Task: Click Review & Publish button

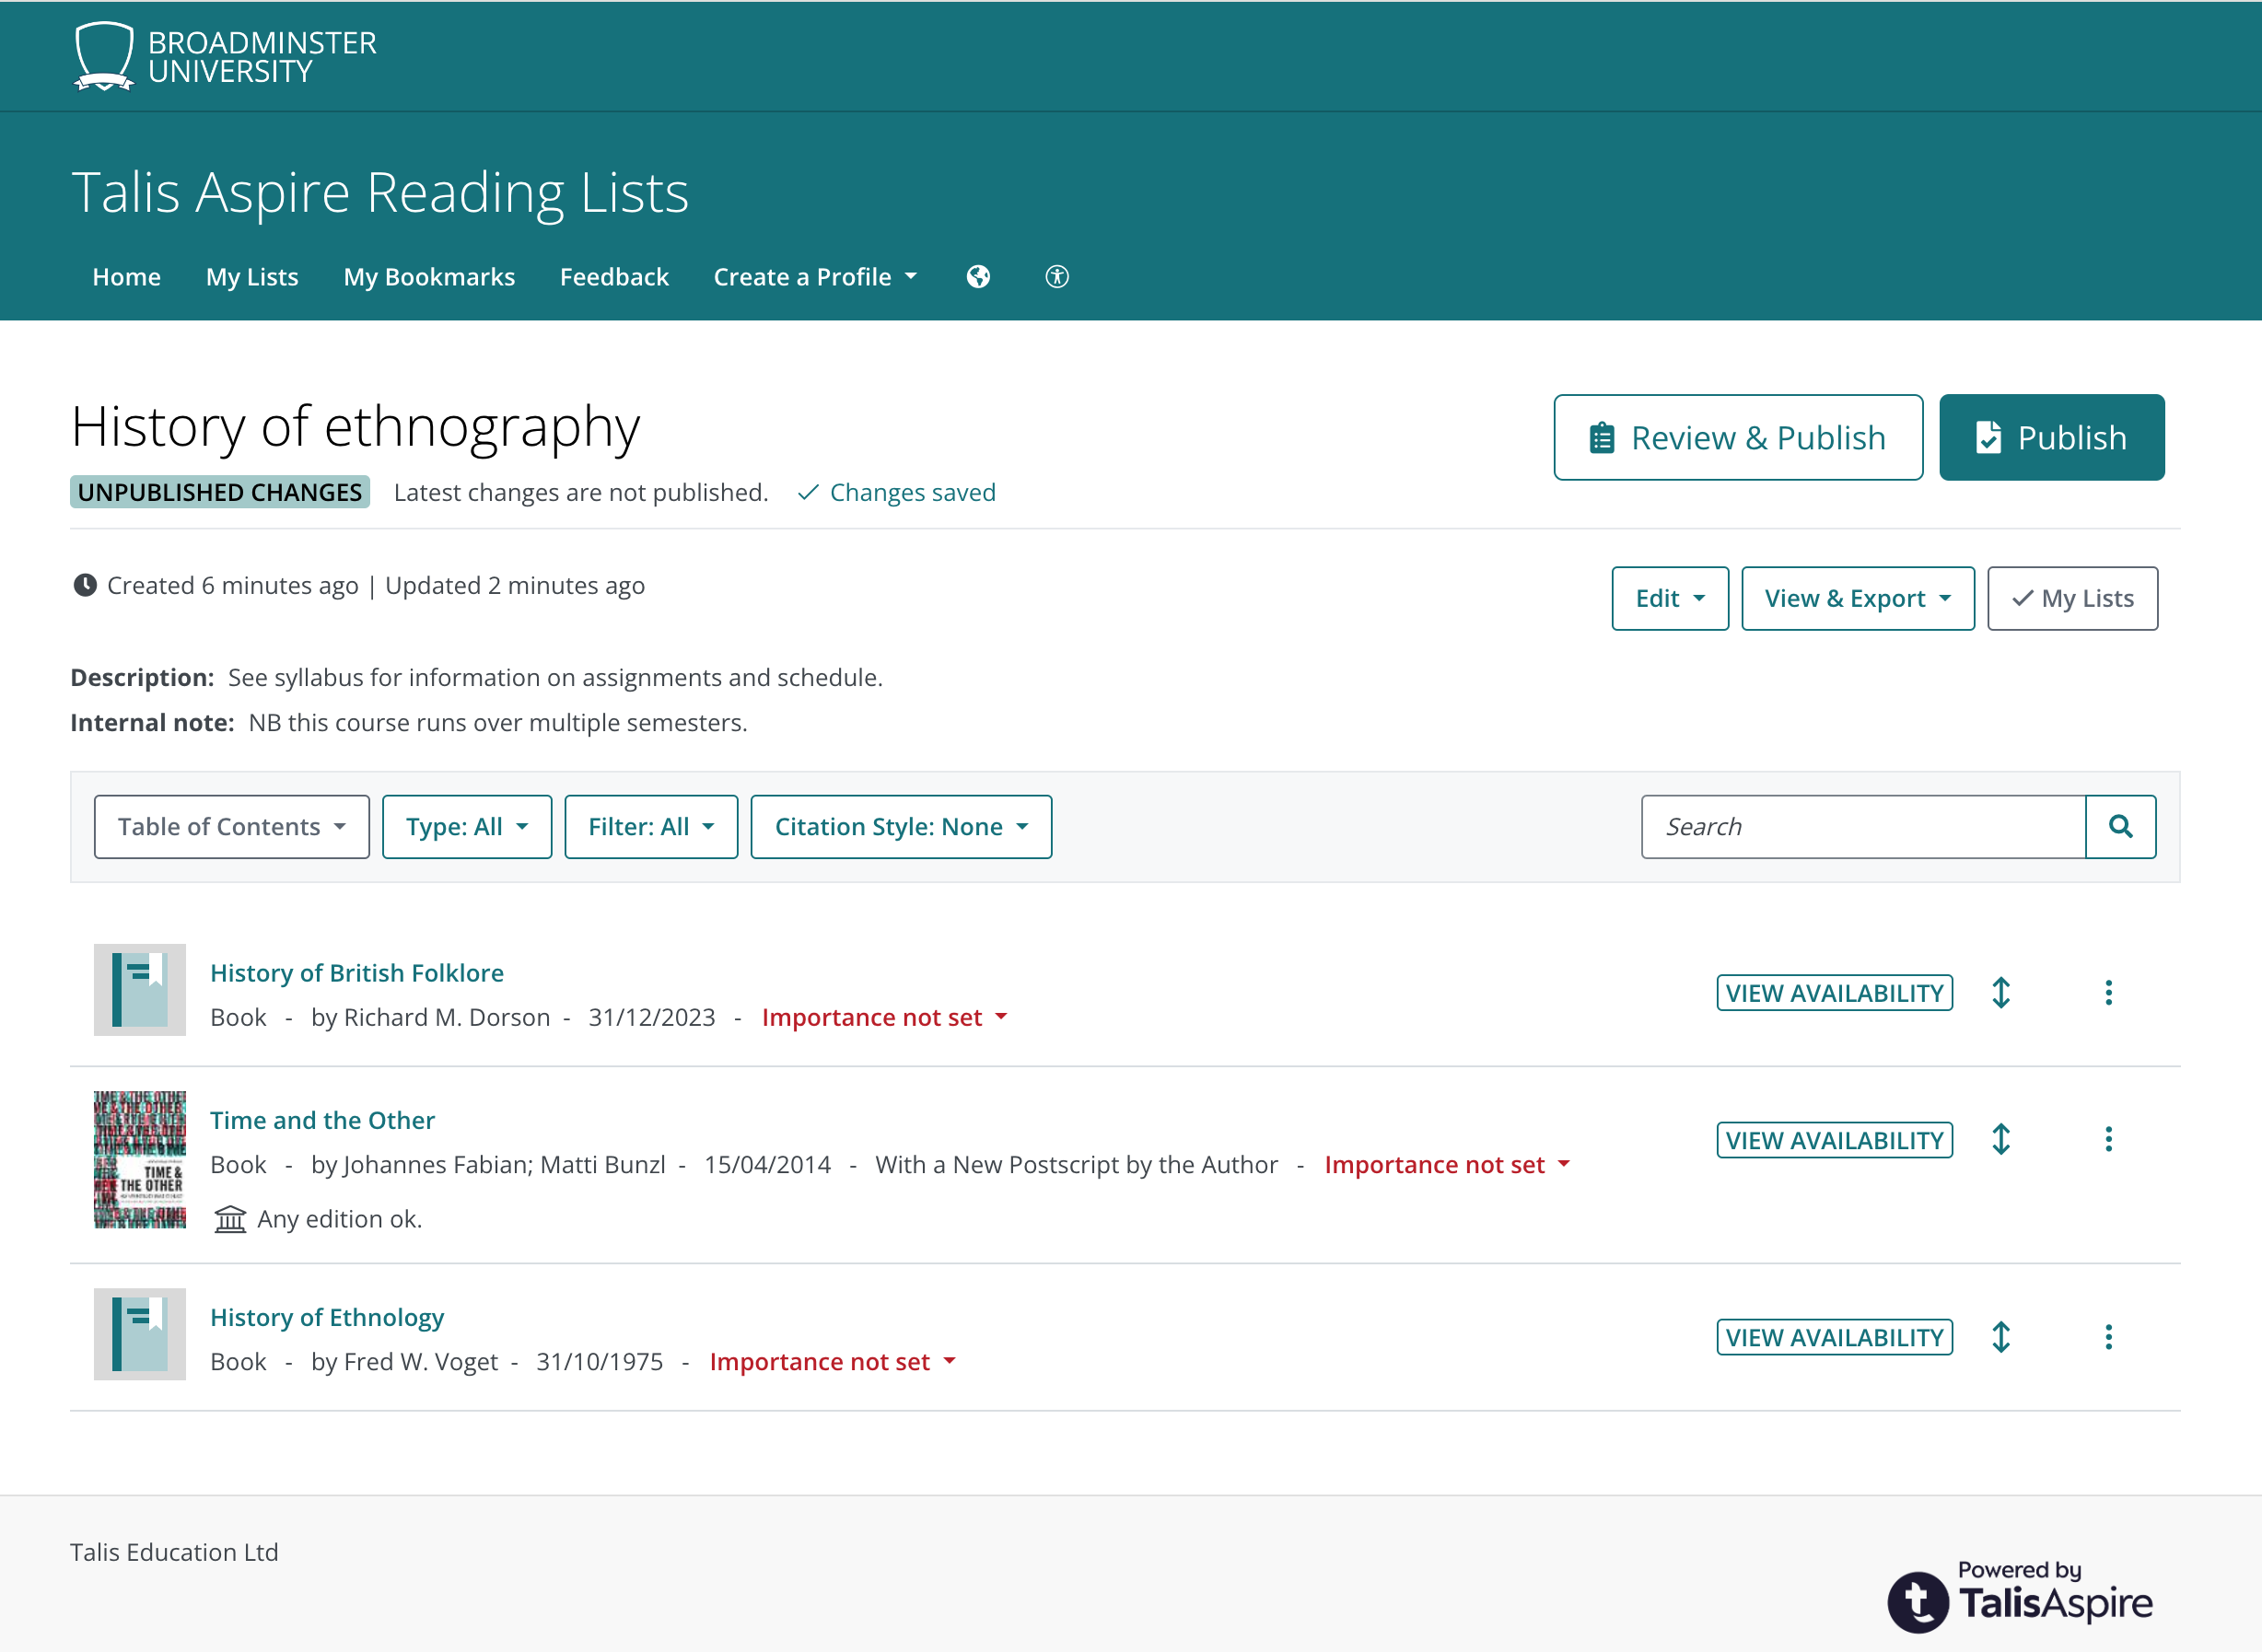Action: pos(1738,438)
